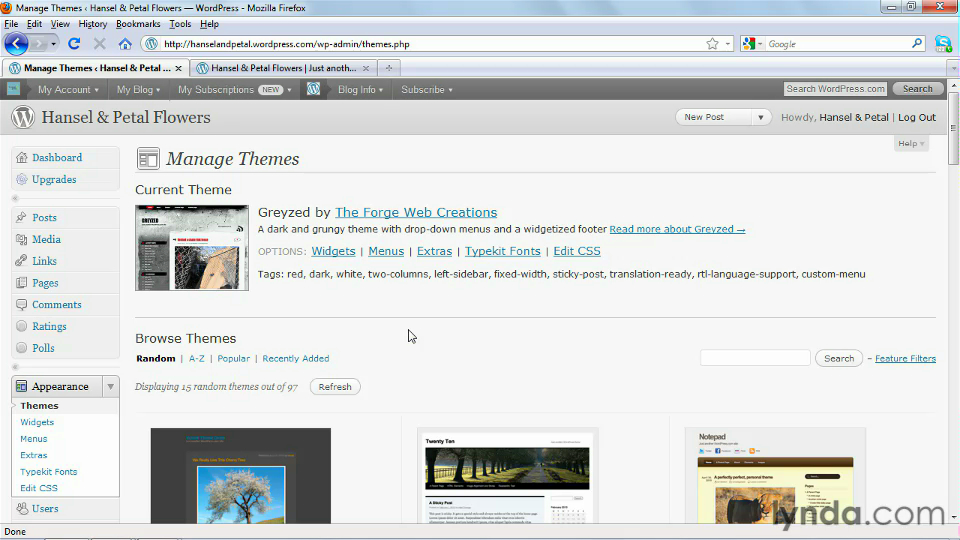
Task: Close the Hansel & Petal Flowers tab
Action: tap(366, 69)
